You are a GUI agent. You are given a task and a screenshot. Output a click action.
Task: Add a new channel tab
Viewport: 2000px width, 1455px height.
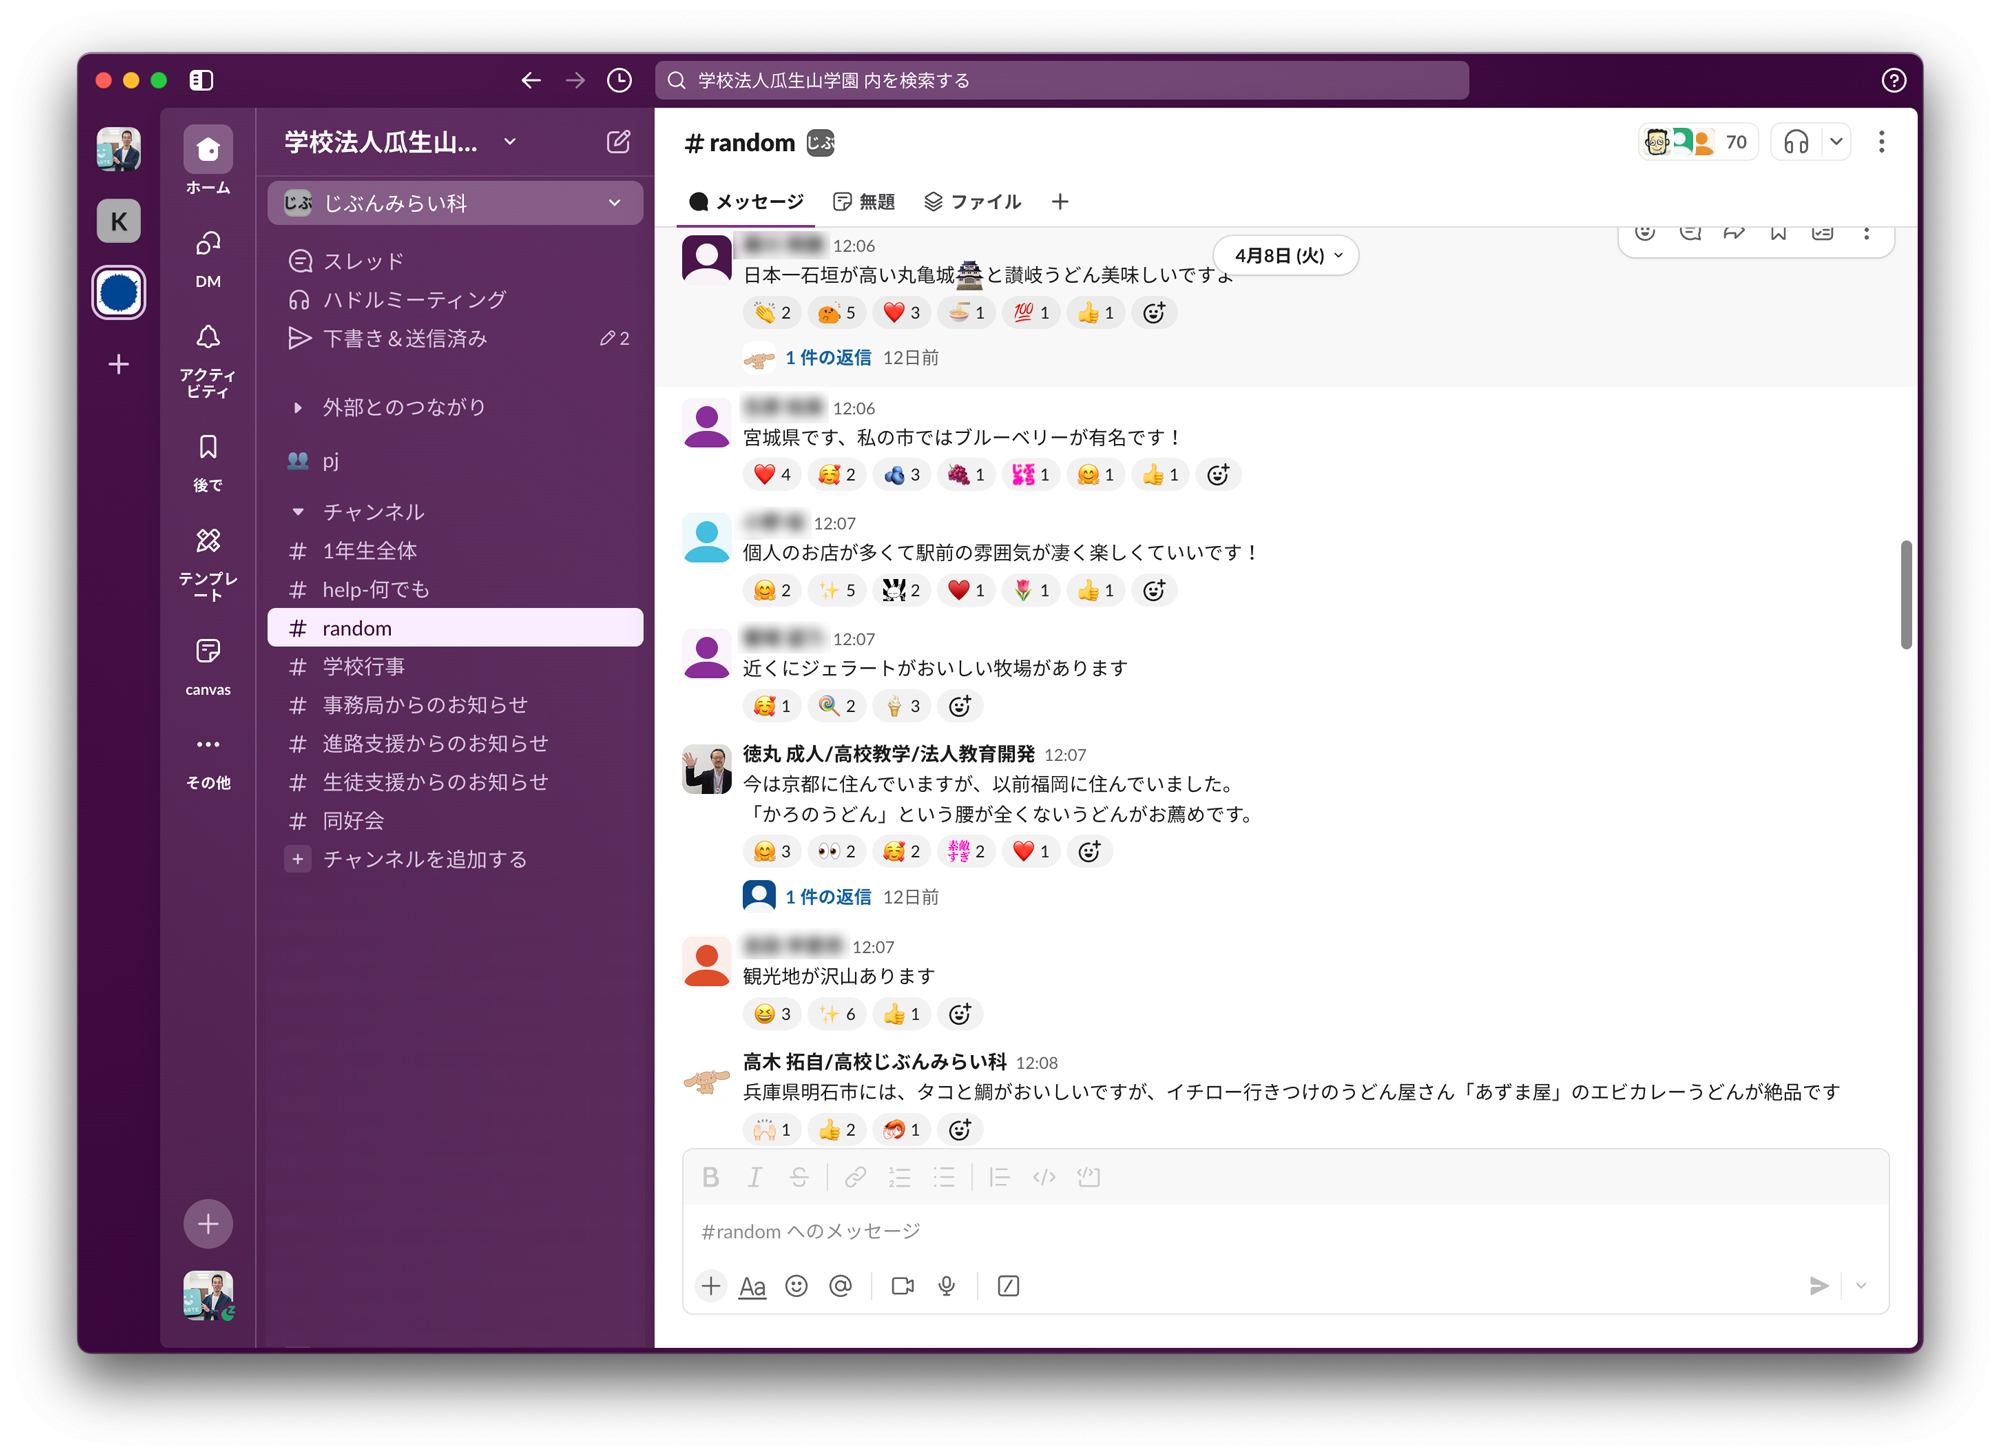(x=1060, y=202)
